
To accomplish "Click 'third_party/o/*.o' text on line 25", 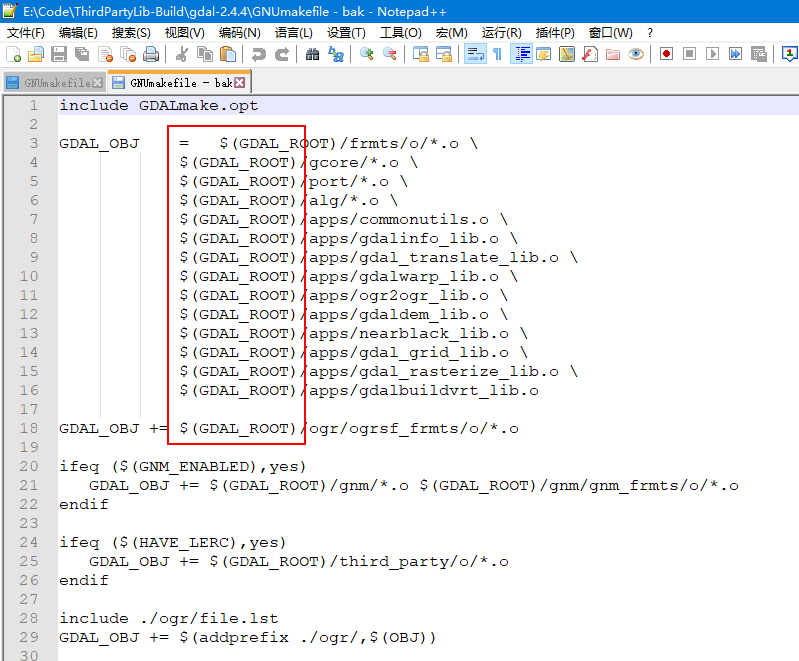I will tap(424, 561).
